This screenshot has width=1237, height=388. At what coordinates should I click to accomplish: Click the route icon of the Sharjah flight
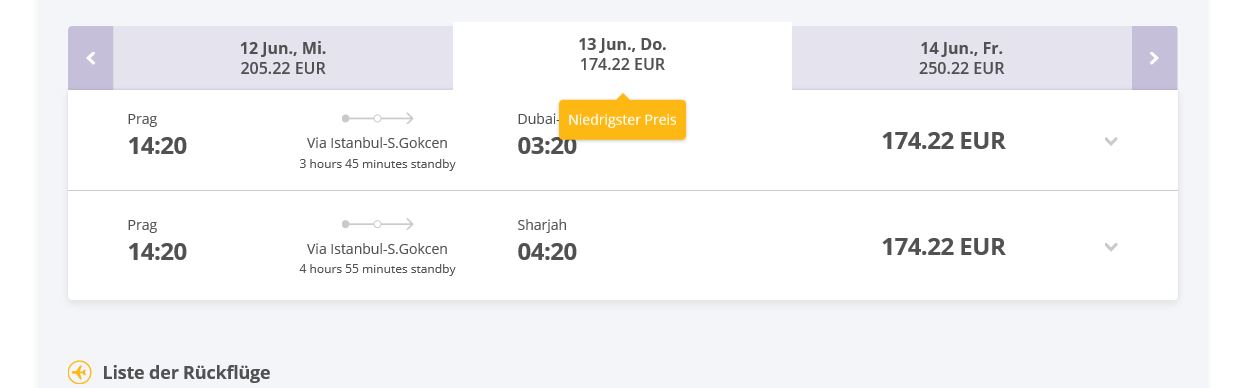click(x=377, y=224)
